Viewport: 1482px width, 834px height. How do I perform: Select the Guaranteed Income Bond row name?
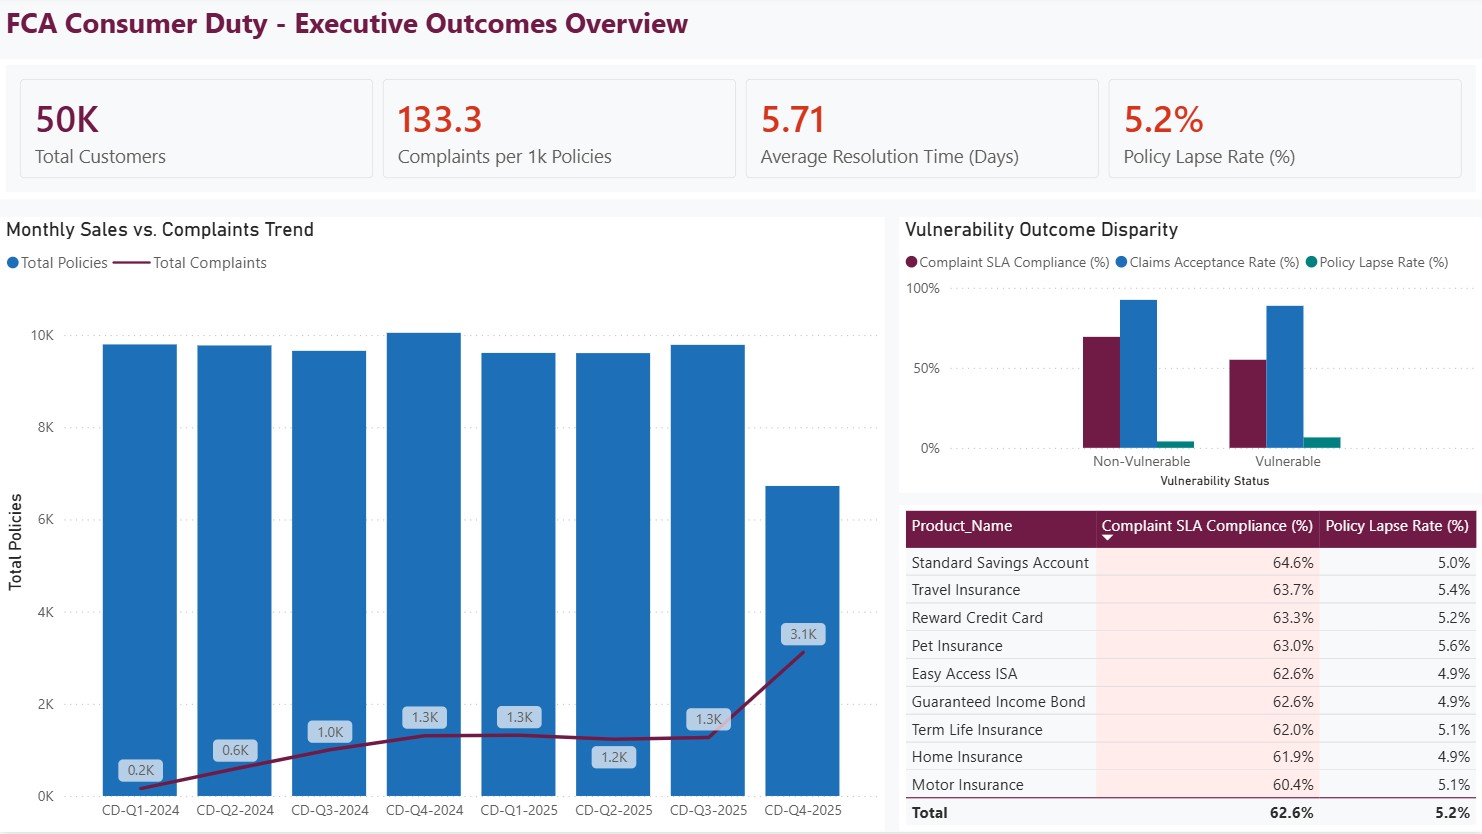(998, 702)
